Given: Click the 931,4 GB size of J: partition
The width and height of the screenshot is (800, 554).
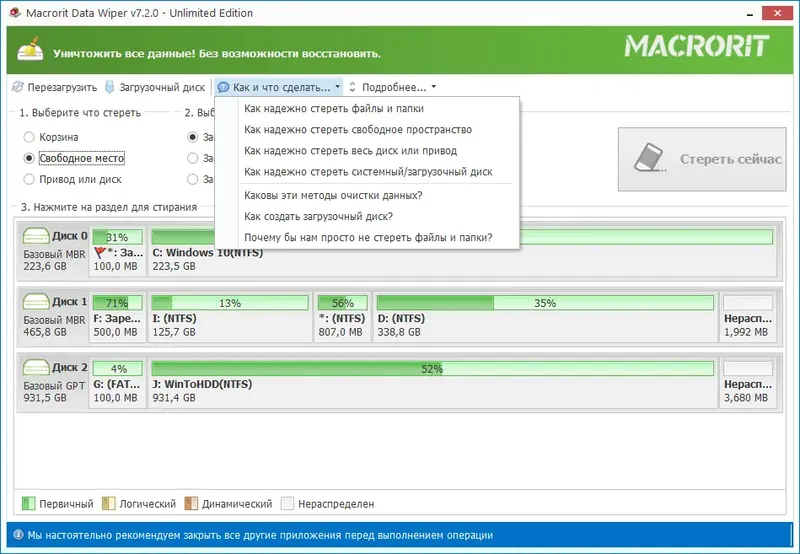Looking at the screenshot, I should point(174,398).
